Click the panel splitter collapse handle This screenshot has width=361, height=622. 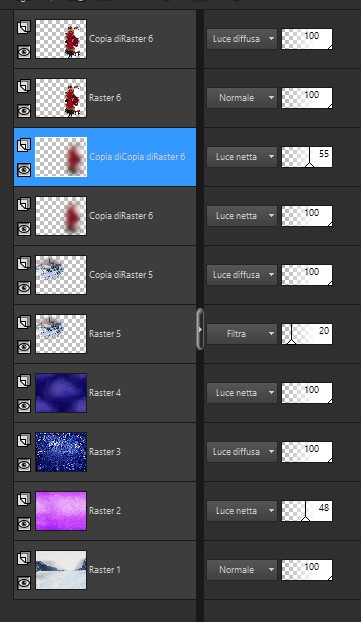point(200,329)
